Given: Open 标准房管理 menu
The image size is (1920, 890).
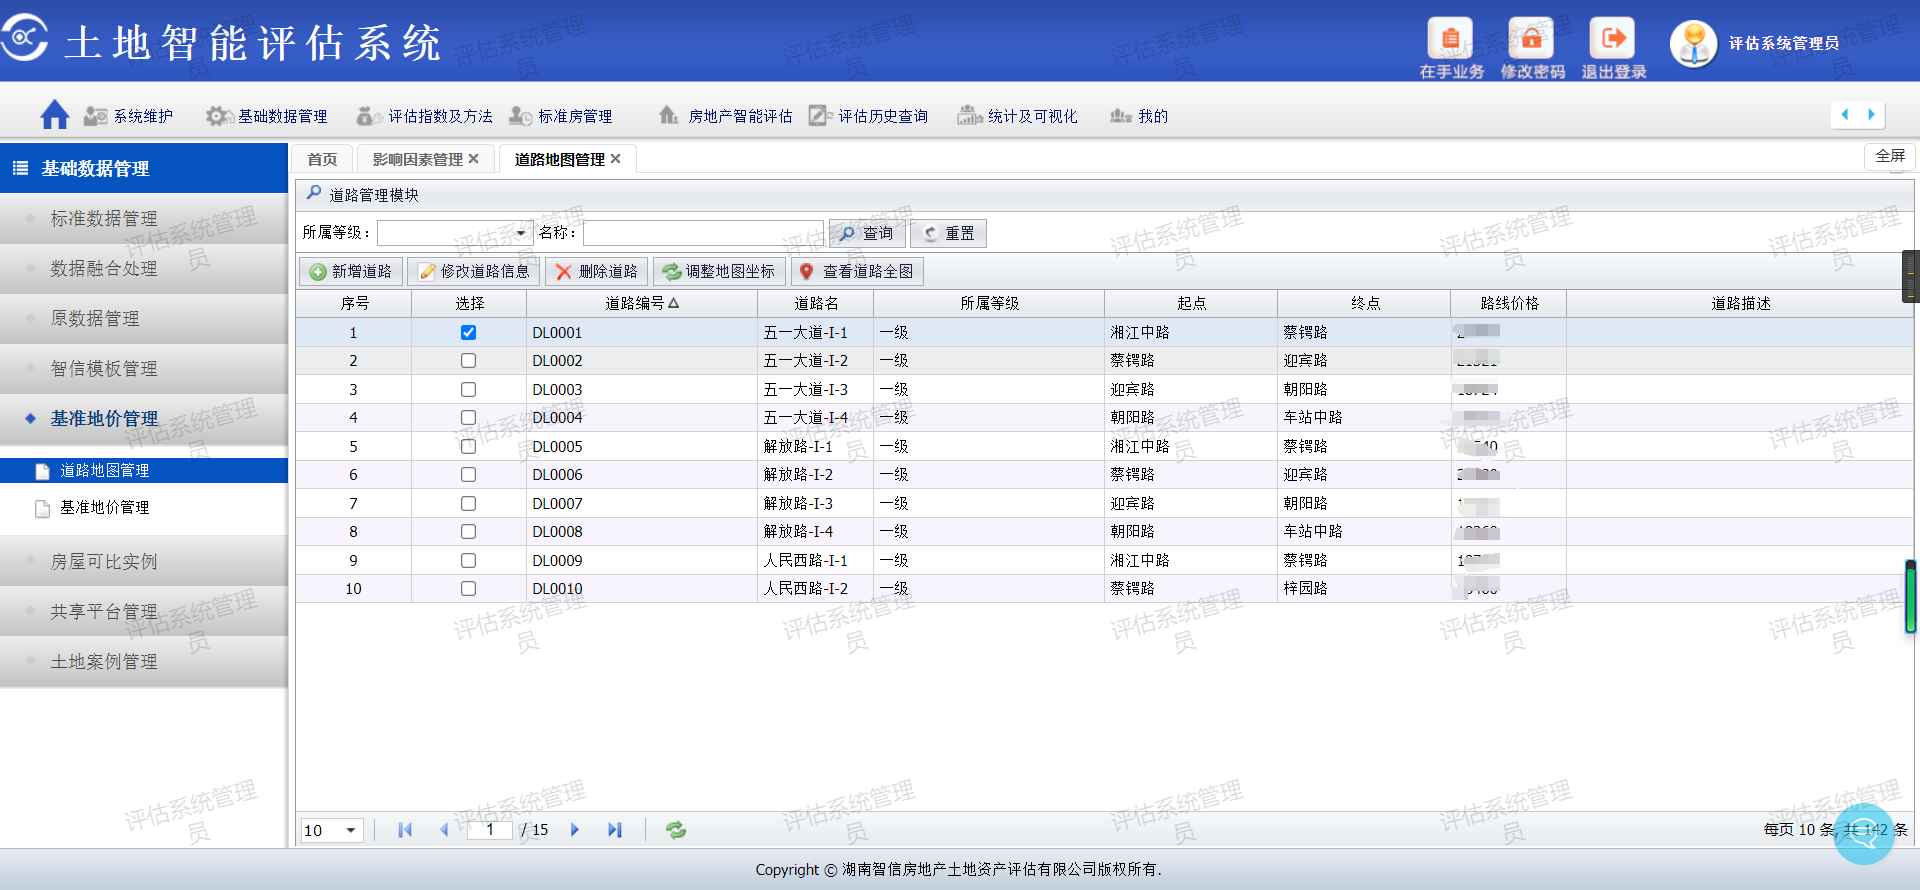Looking at the screenshot, I should click(561, 116).
